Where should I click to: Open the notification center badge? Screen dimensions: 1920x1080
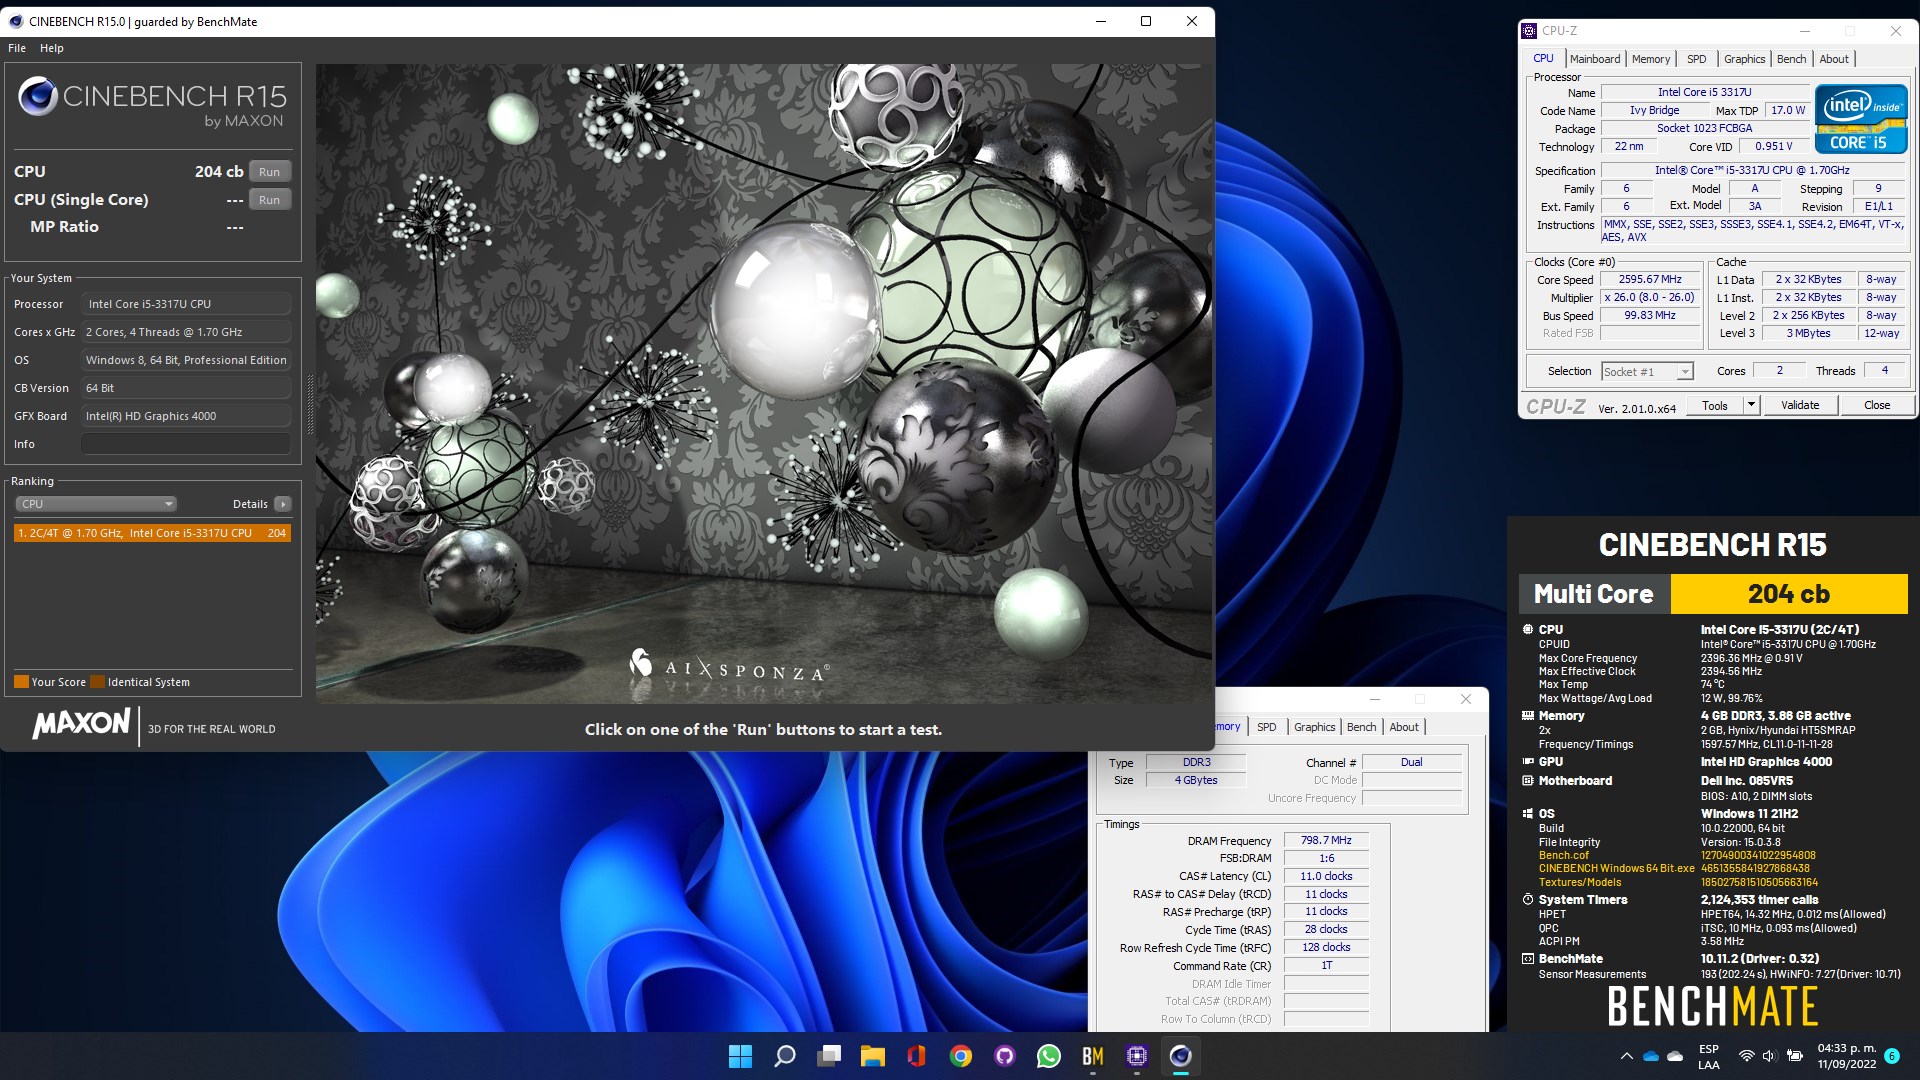coord(1892,1055)
